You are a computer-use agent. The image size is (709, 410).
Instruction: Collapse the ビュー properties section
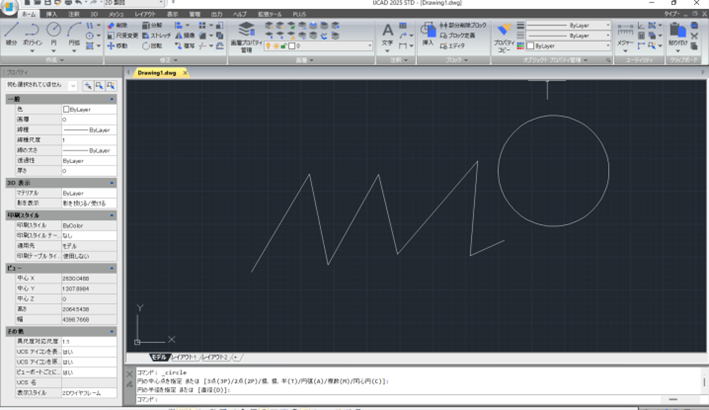point(112,268)
